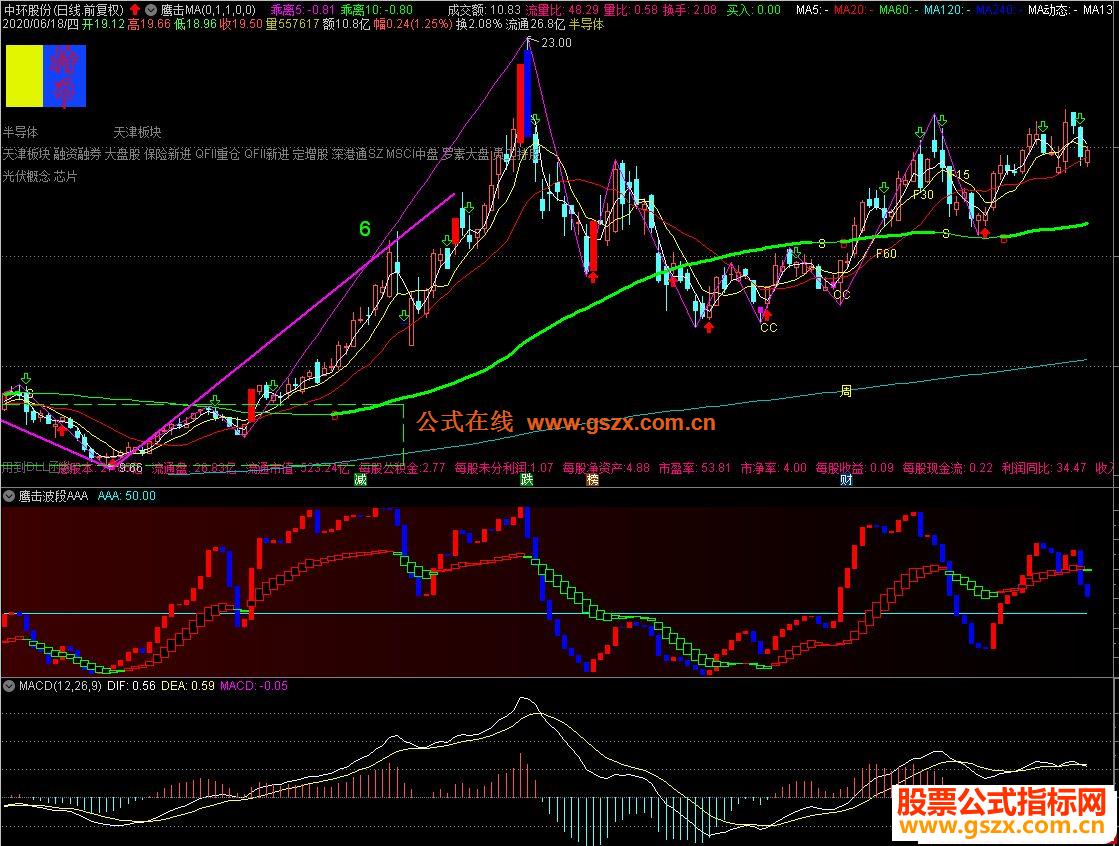Select the yellow color block
This screenshot has width=1119, height=846.
point(25,76)
